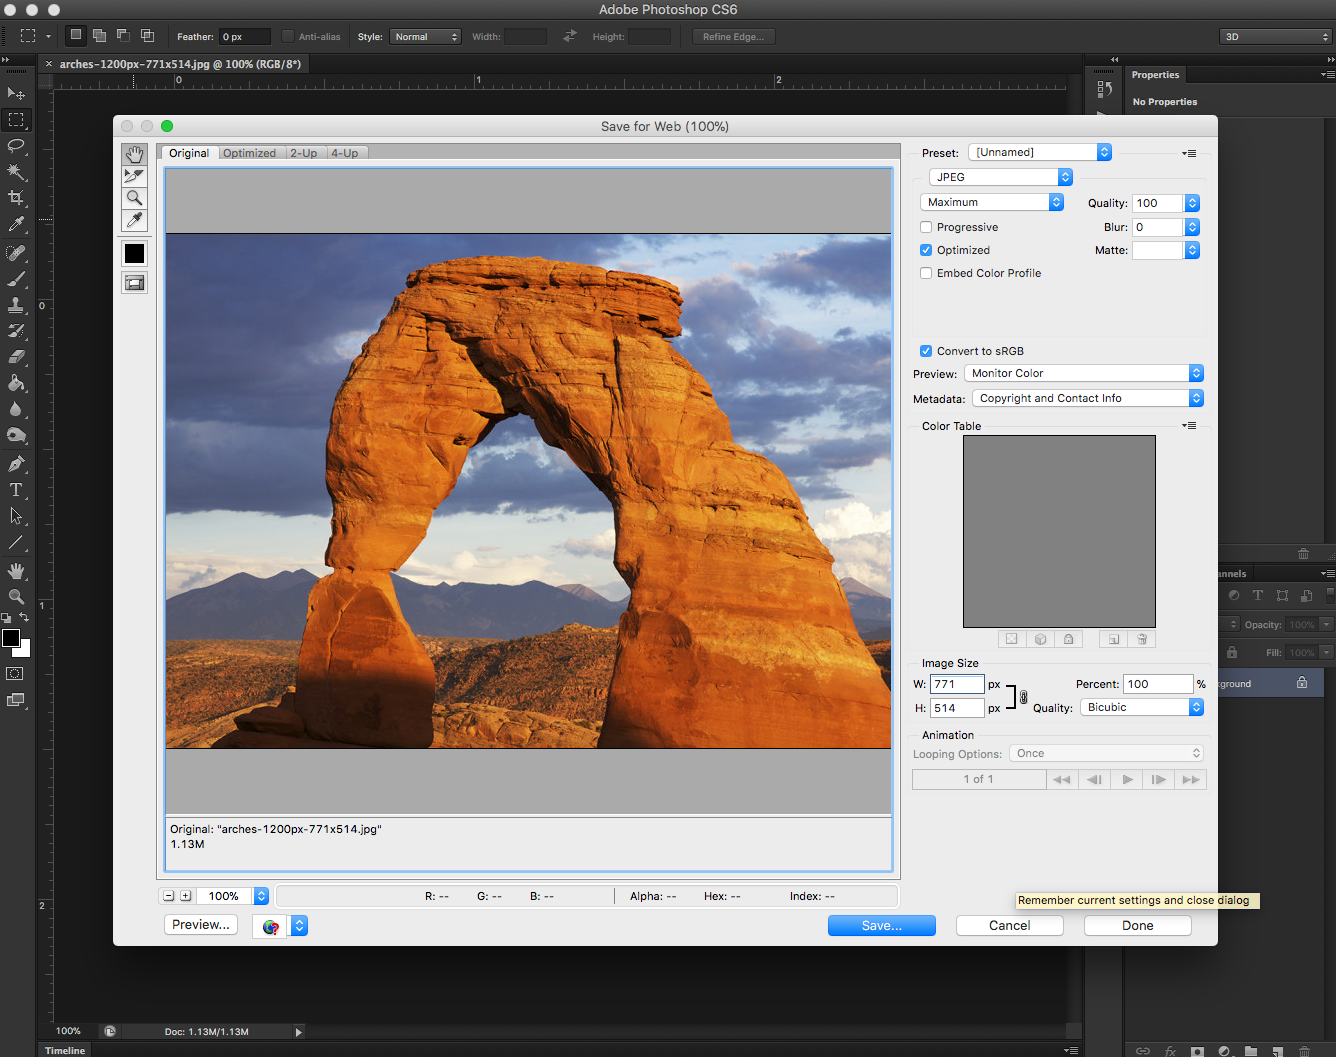
Task: Click New selection mode button in options bar
Action: [x=75, y=36]
